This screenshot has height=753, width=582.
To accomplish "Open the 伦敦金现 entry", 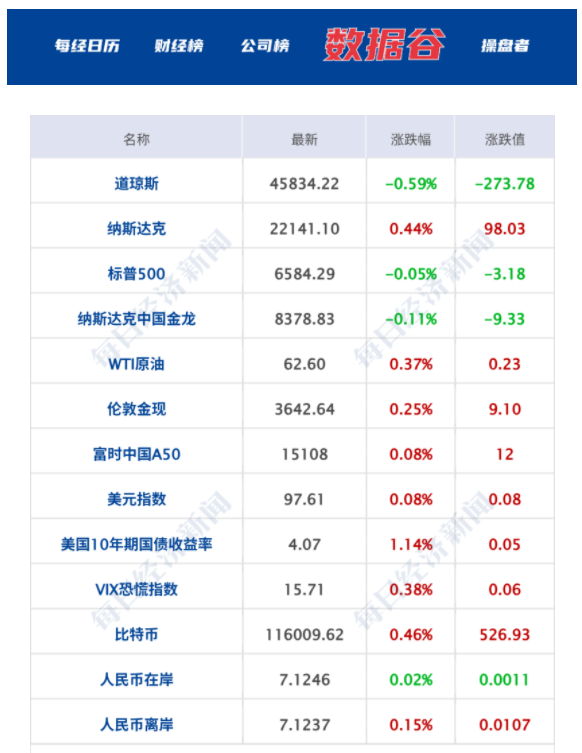I will coord(136,409).
